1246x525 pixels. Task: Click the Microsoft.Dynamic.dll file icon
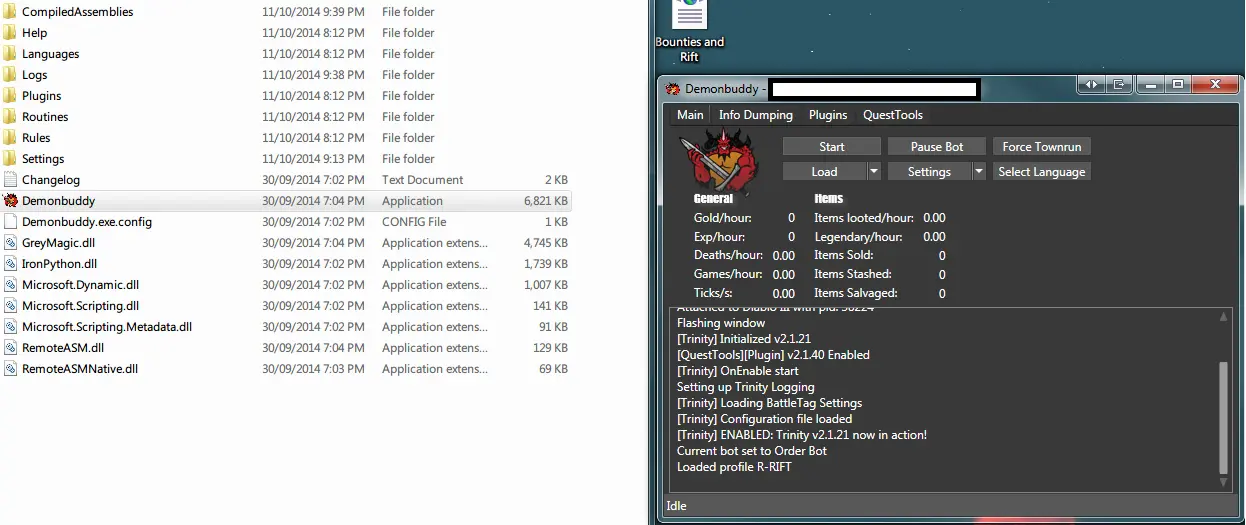click(11, 285)
